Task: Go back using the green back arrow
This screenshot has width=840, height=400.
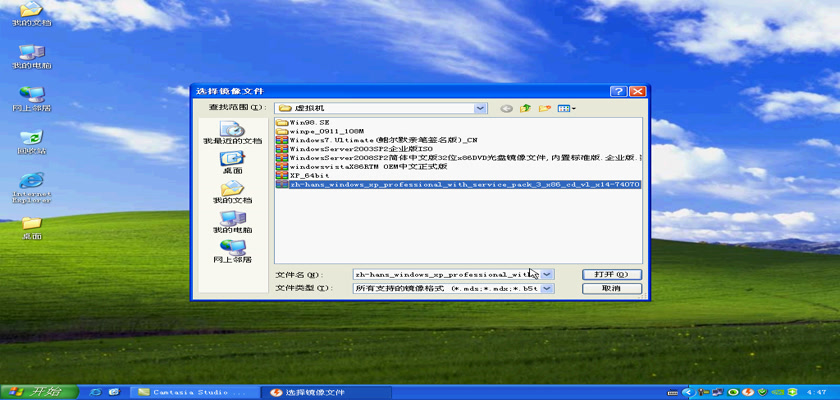Action: tap(507, 107)
